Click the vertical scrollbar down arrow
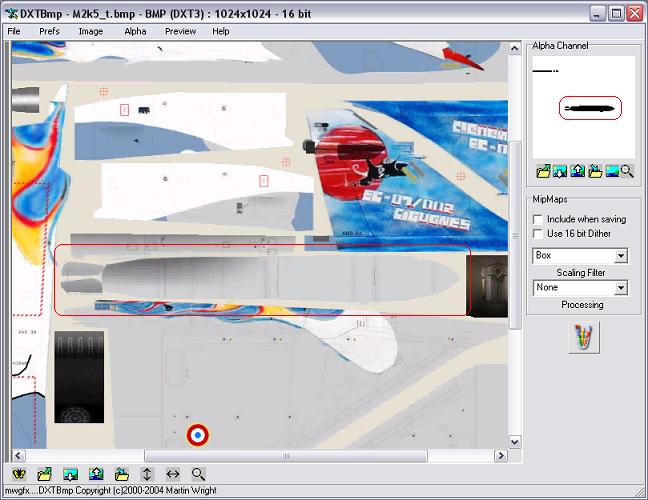Viewport: 648px width, 500px height. point(515,442)
